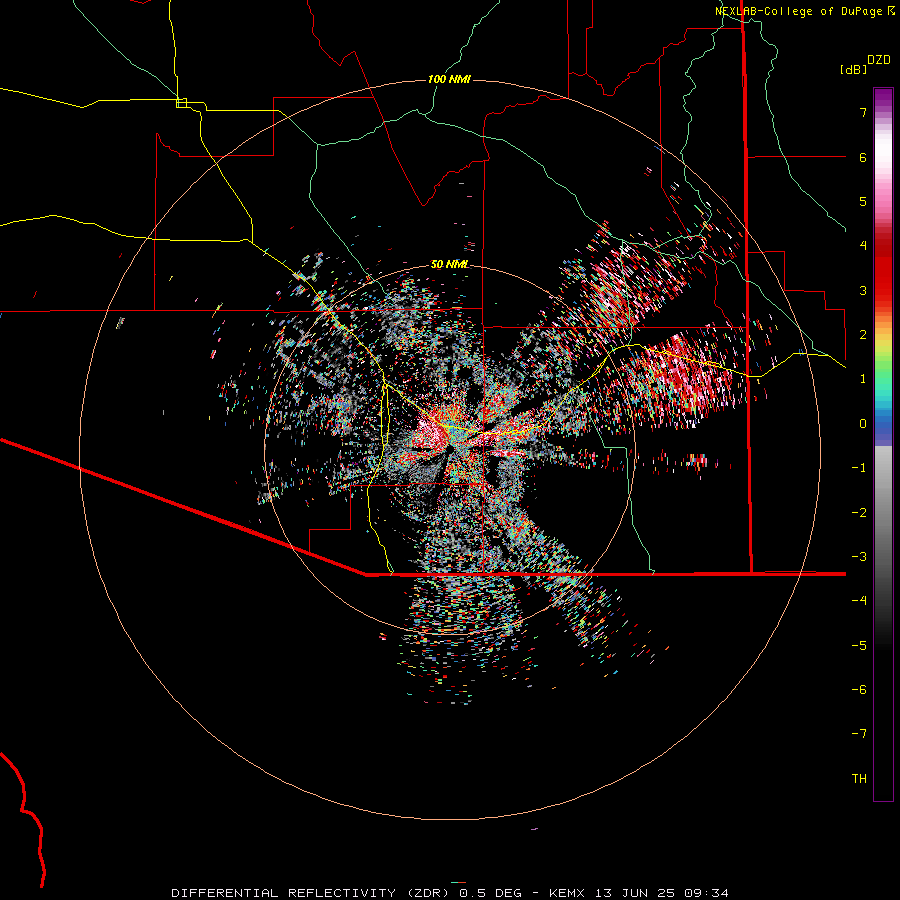Click the red segment of the ZDR color bar
The image size is (900, 900).
(883, 276)
